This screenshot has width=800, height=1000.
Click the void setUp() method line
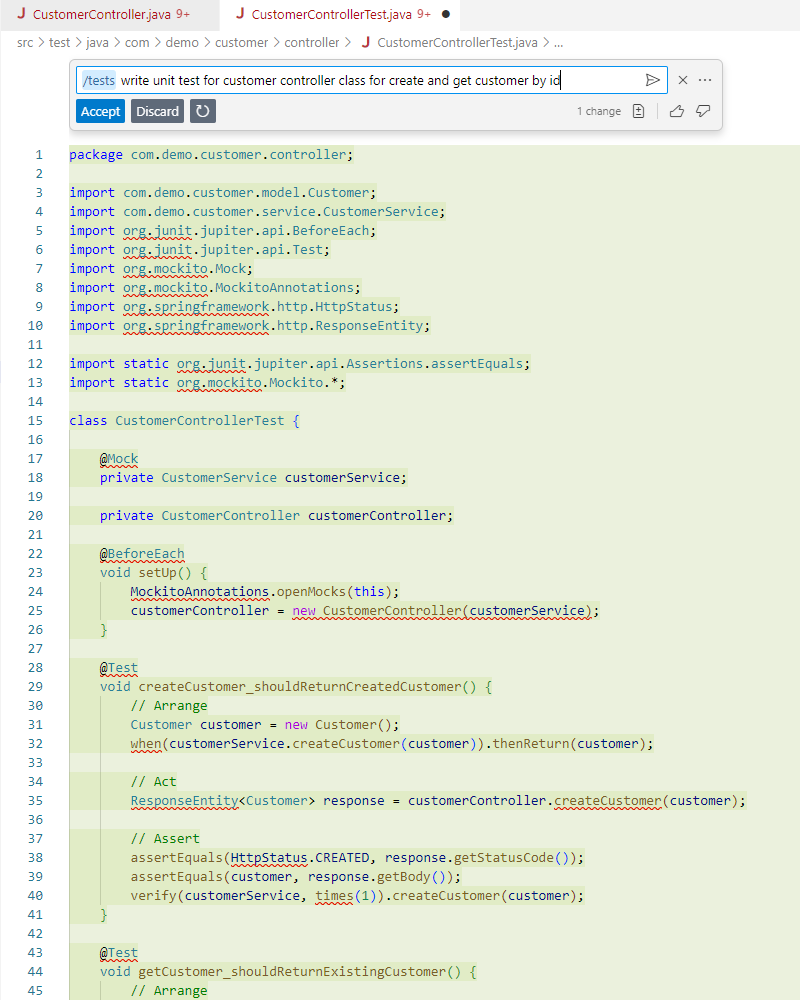tap(153, 573)
